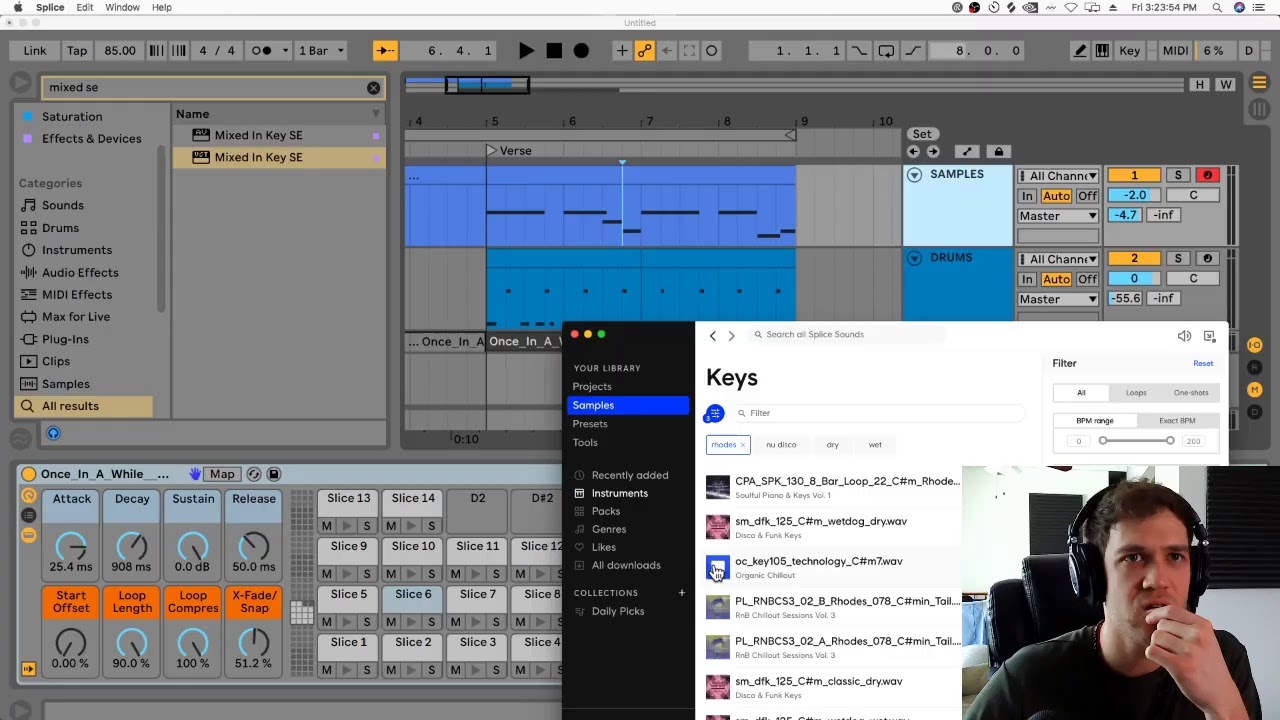Start playback with the Play button
The image size is (1280, 720).
pos(526,51)
